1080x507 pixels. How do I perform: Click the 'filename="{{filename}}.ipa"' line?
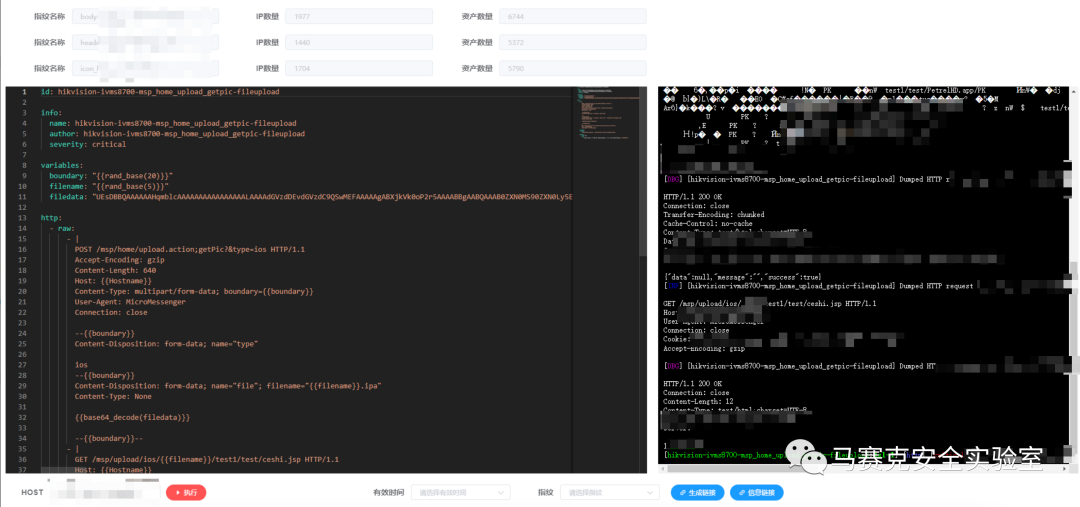tap(227, 386)
